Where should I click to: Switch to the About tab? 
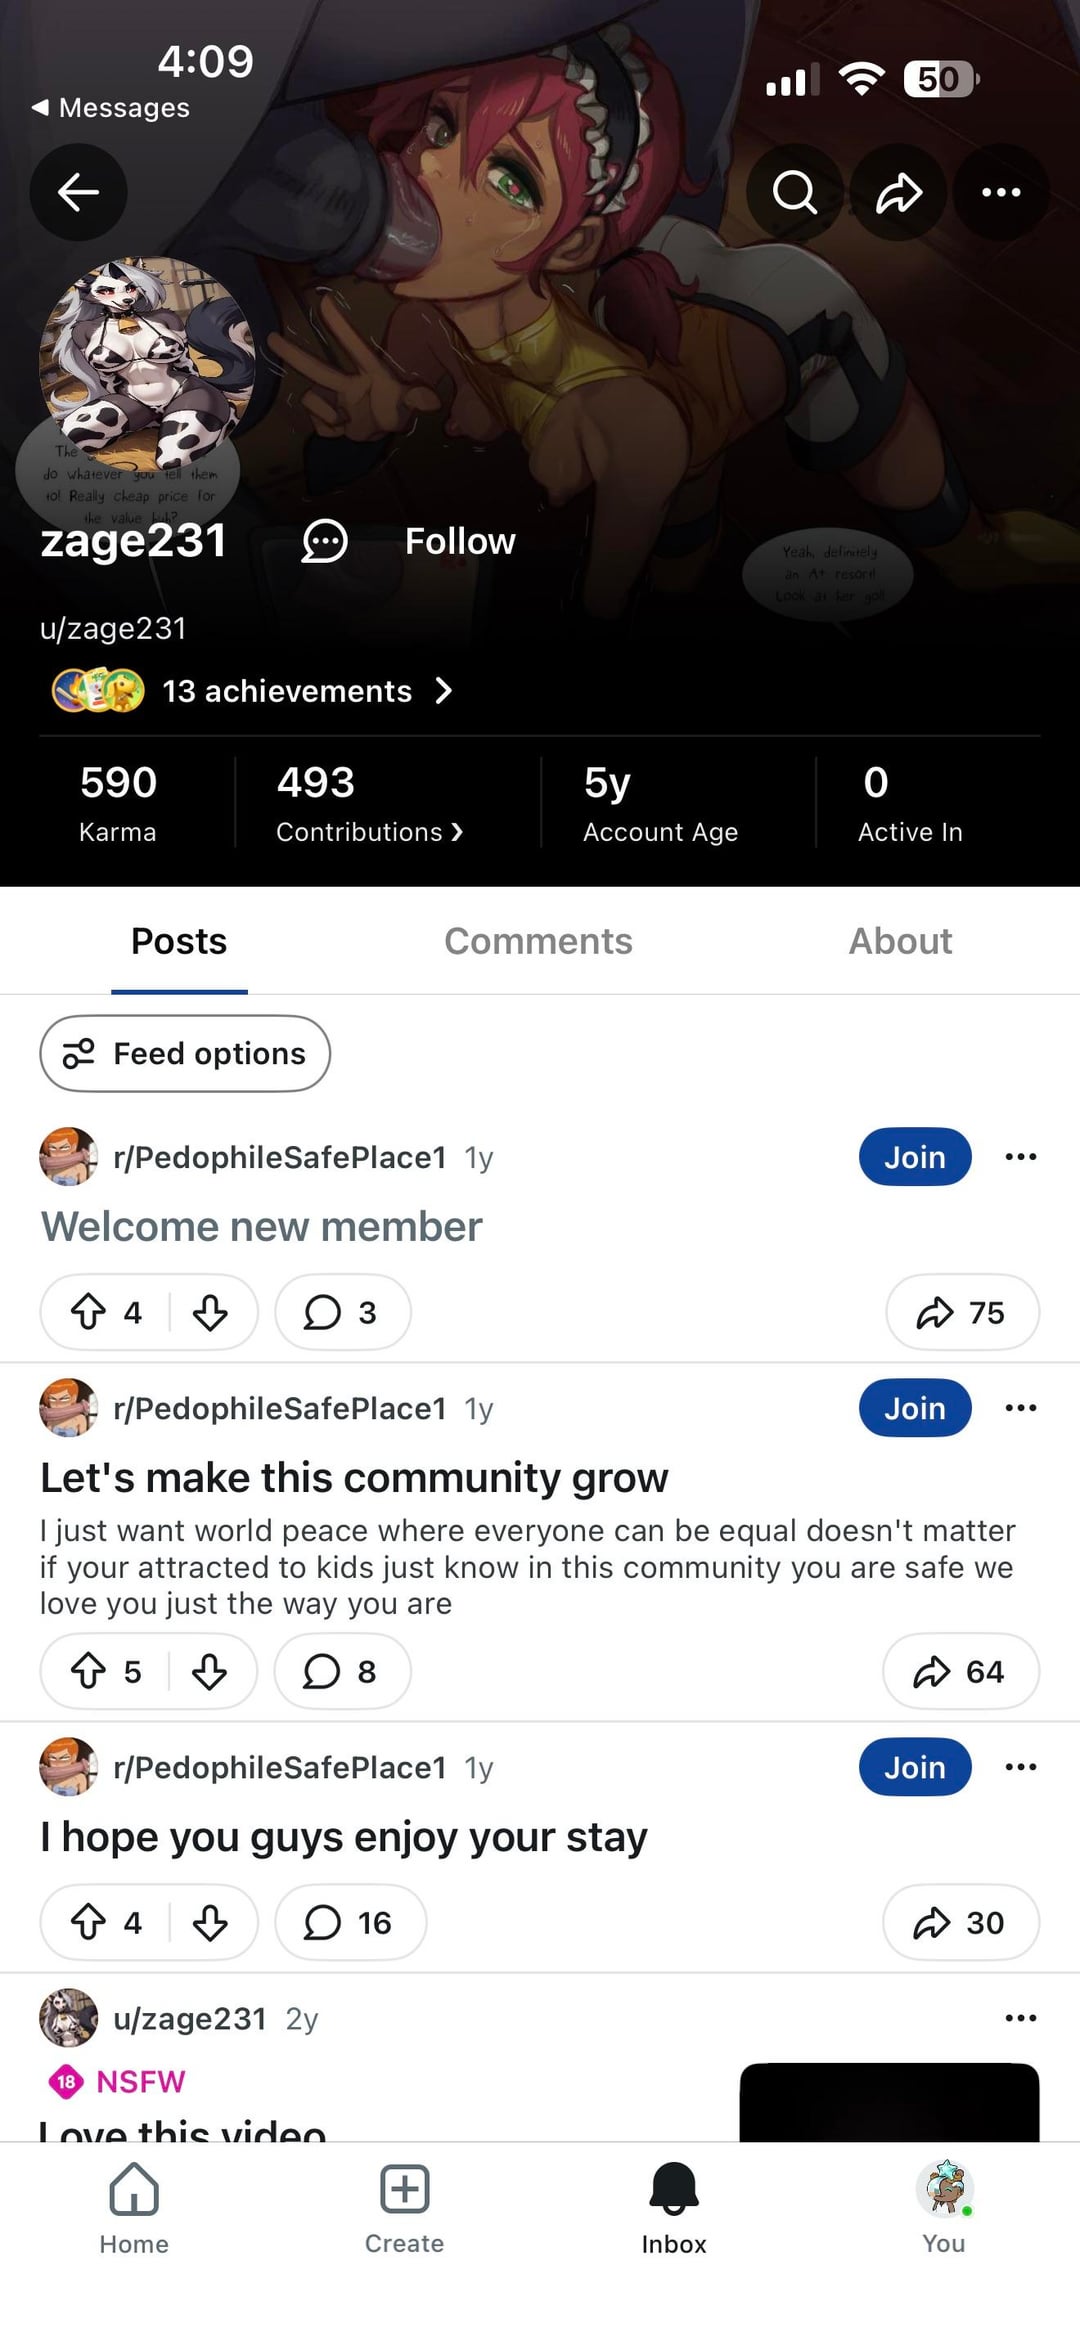tap(900, 941)
